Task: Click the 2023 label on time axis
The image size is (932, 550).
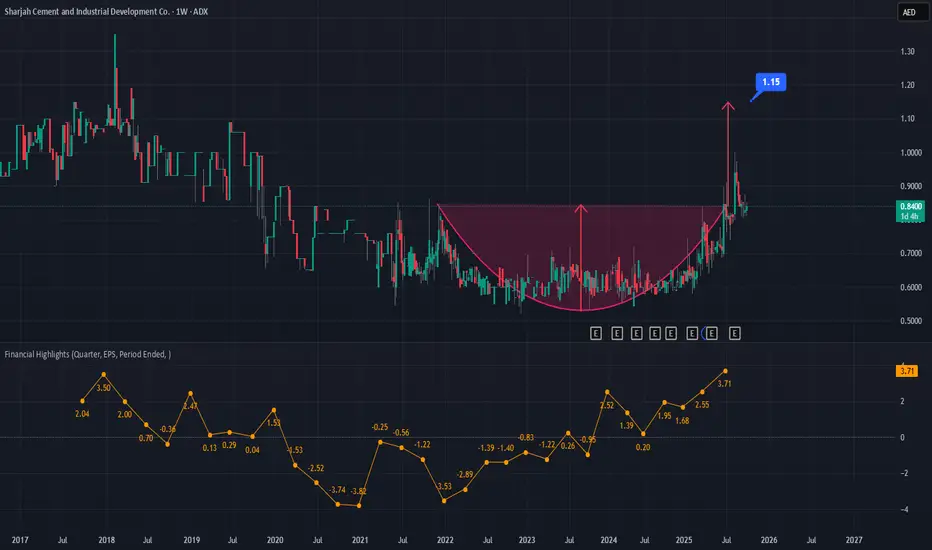Action: click(527, 540)
